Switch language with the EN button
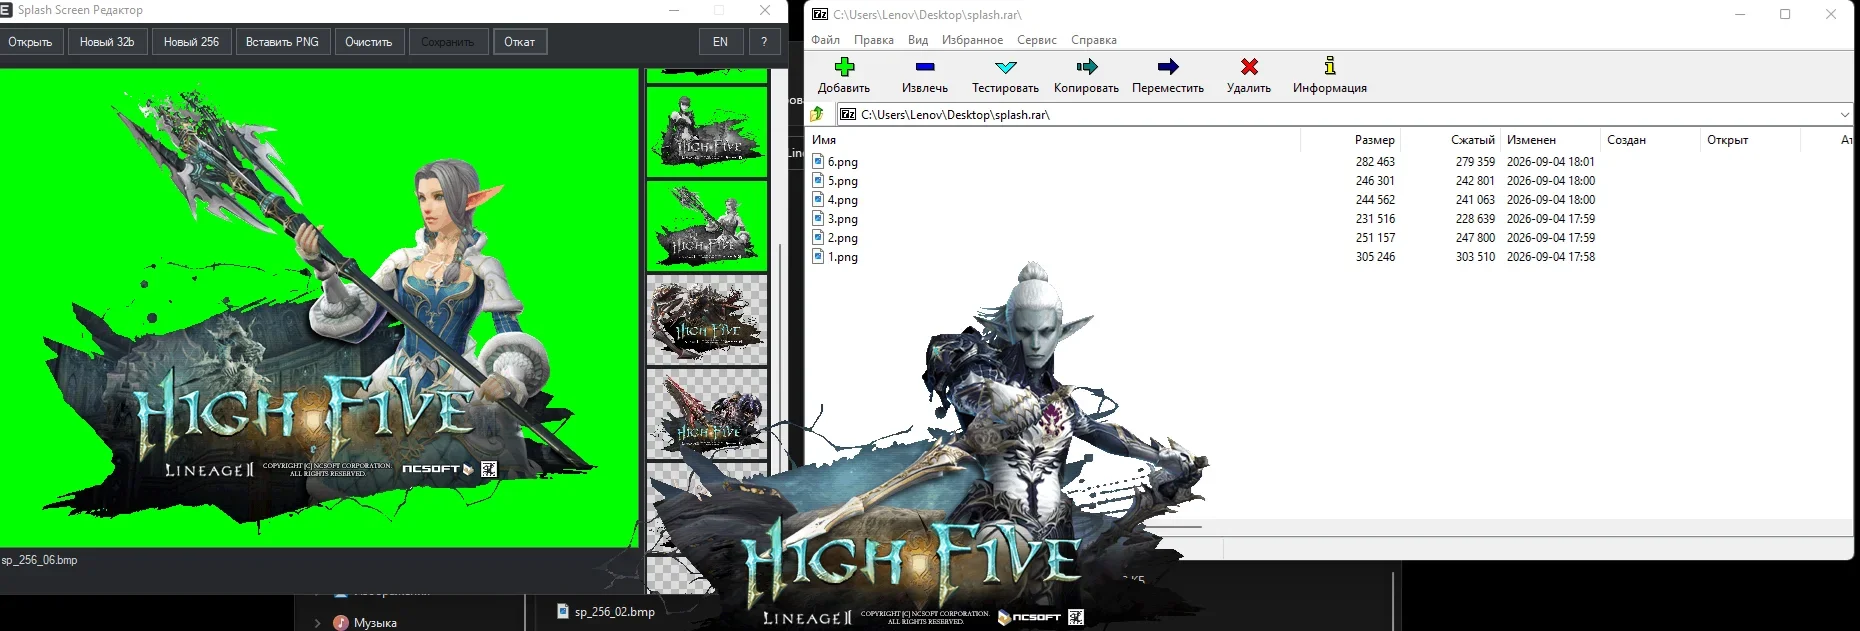This screenshot has width=1860, height=631. pyautogui.click(x=720, y=42)
